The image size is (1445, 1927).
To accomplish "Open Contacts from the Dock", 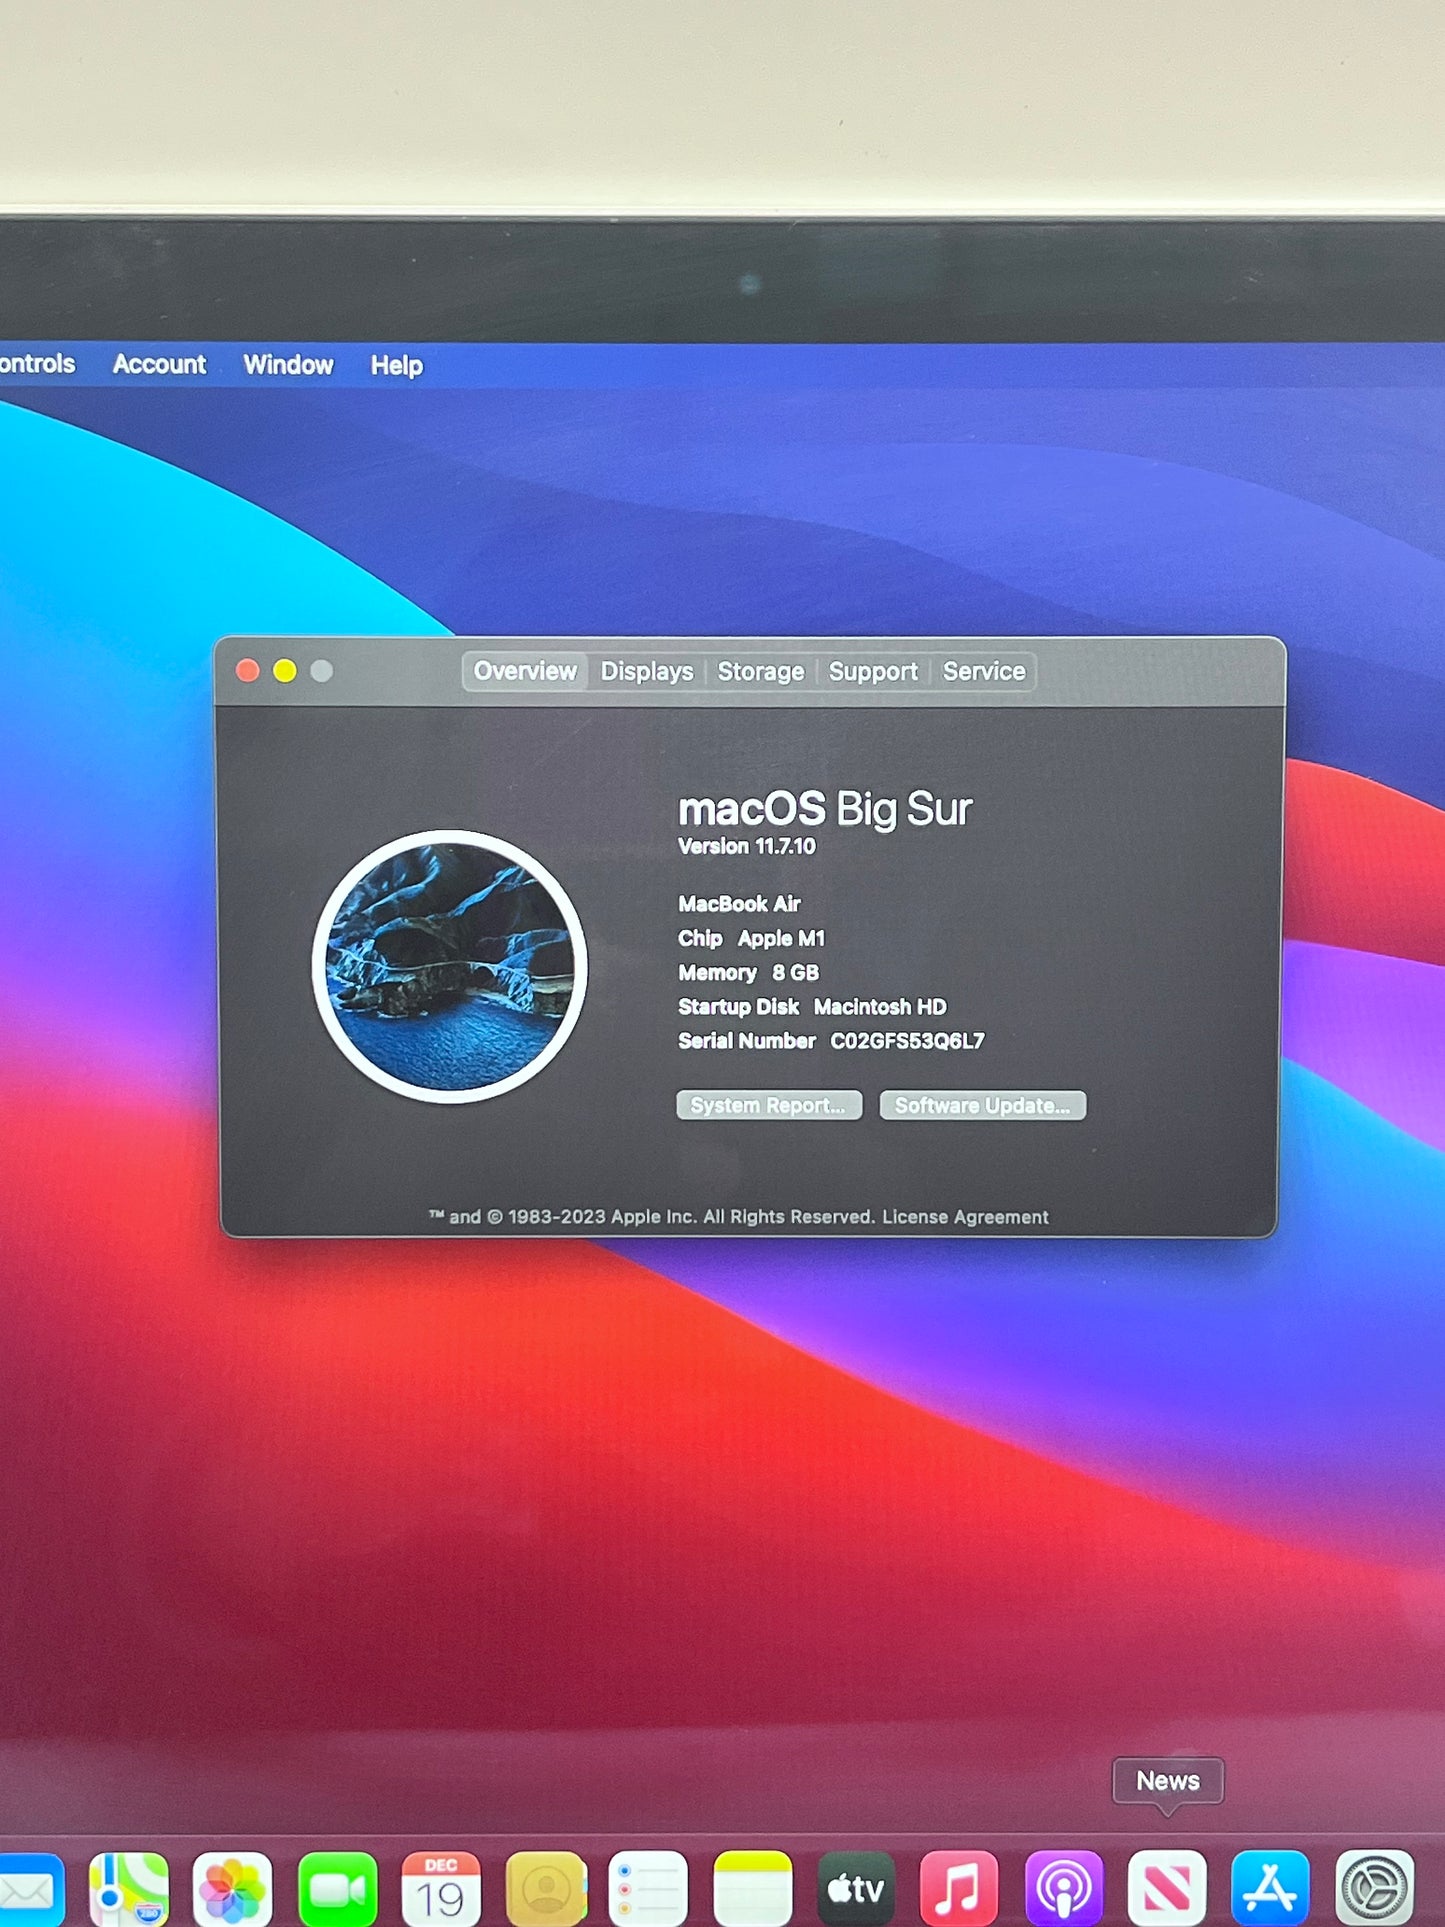I will point(546,1889).
